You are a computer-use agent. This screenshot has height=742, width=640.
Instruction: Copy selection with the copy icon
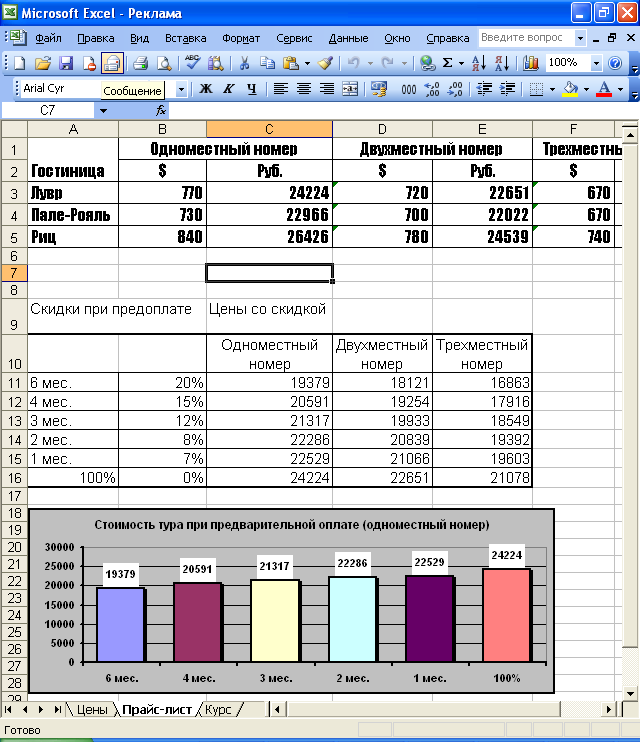pyautogui.click(x=267, y=63)
